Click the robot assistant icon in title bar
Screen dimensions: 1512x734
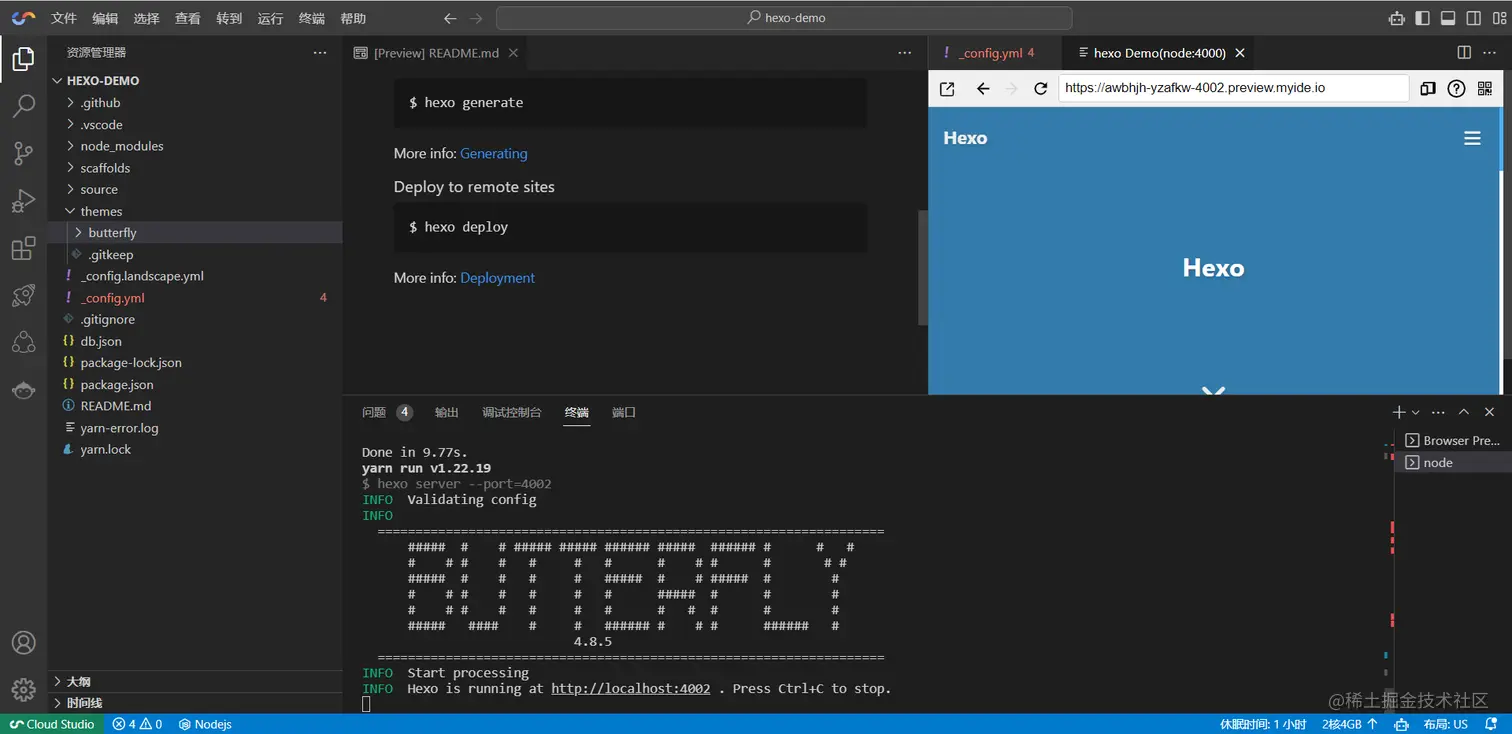pyautogui.click(x=1397, y=18)
